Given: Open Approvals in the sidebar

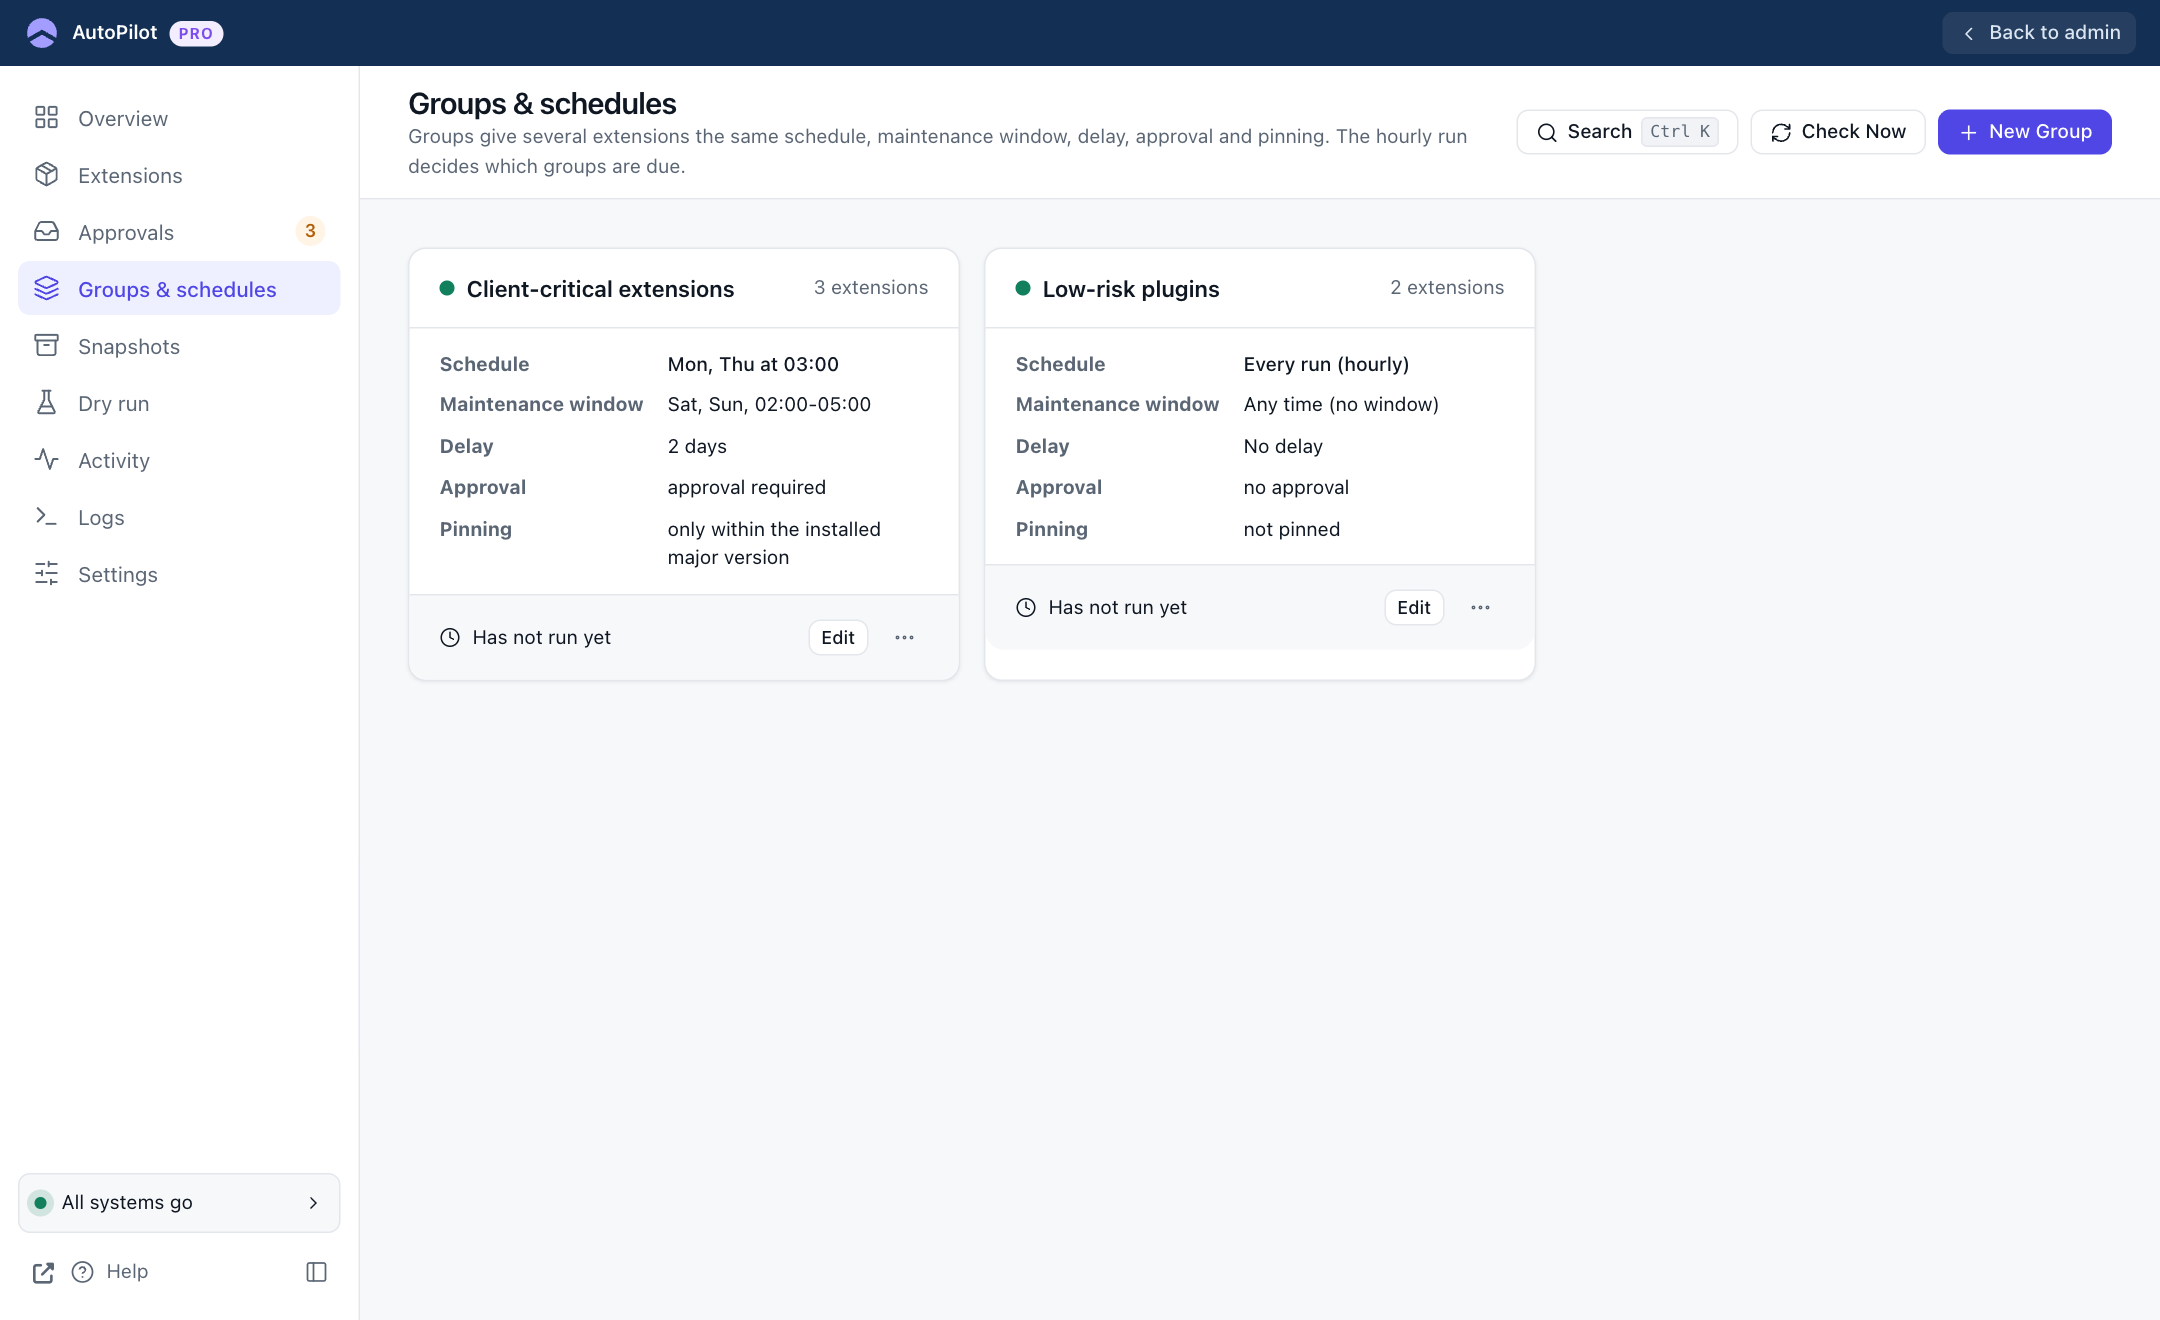Looking at the screenshot, I should click(179, 232).
